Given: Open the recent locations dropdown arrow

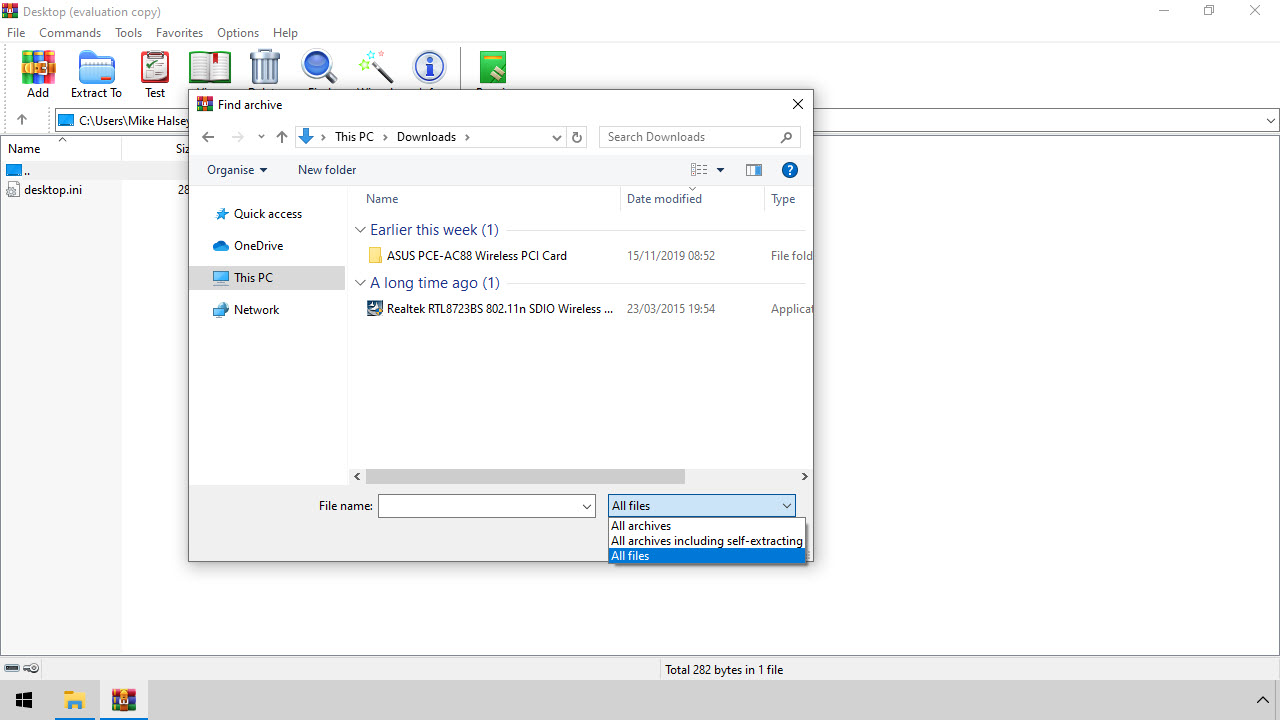Looking at the screenshot, I should coord(261,137).
